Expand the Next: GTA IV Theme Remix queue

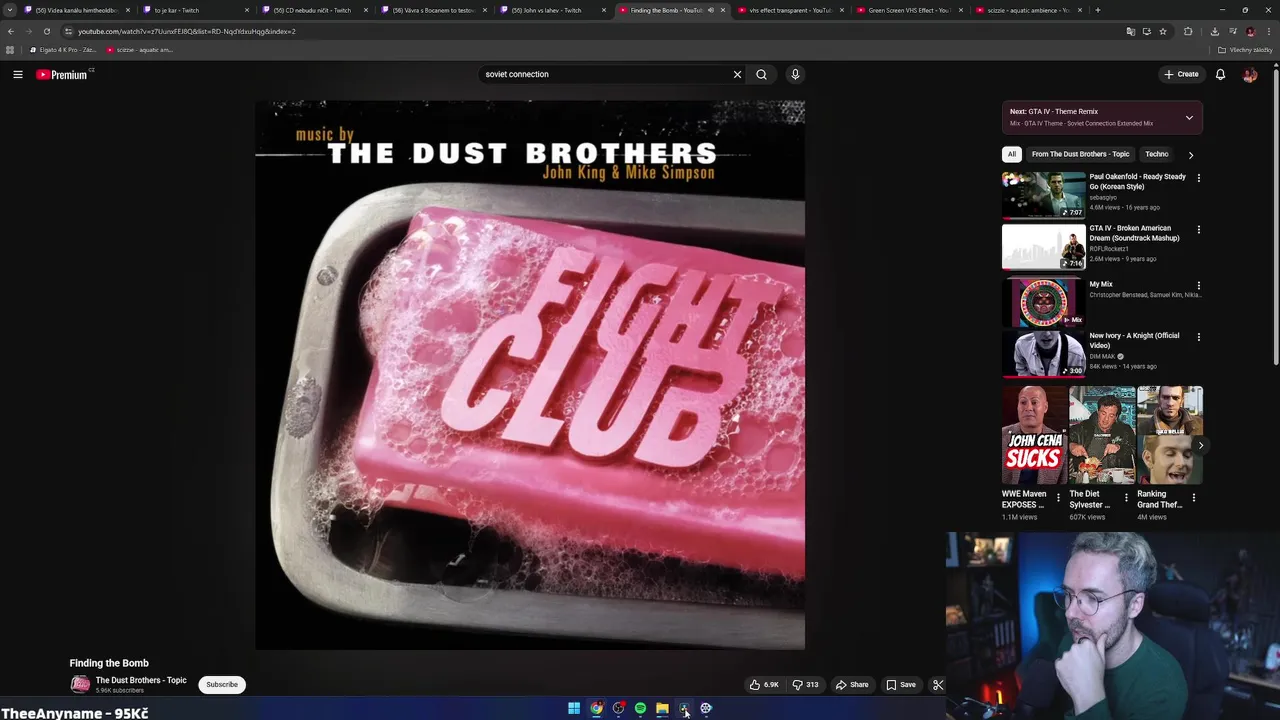click(x=1189, y=118)
